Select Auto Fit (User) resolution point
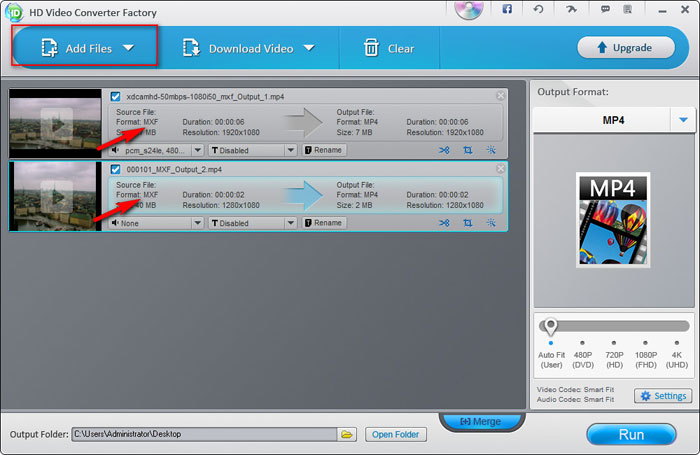The height and width of the screenshot is (455, 700). pos(551,343)
